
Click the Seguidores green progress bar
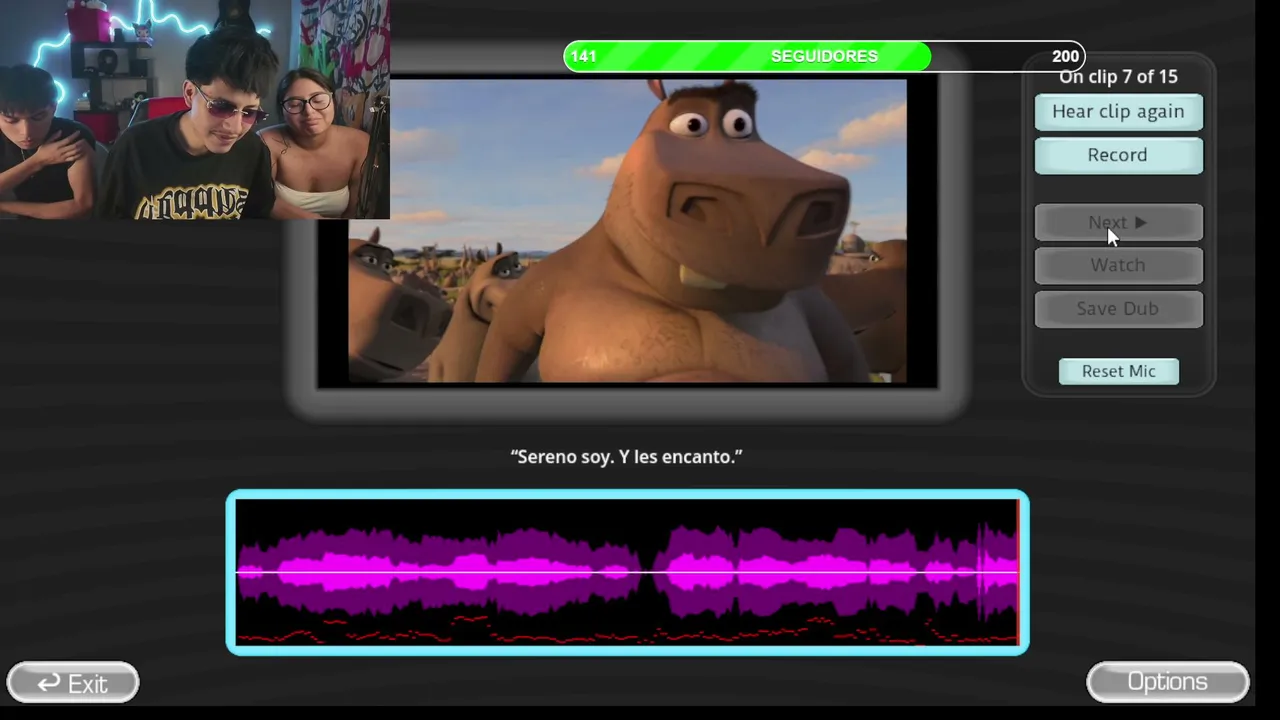click(824, 56)
